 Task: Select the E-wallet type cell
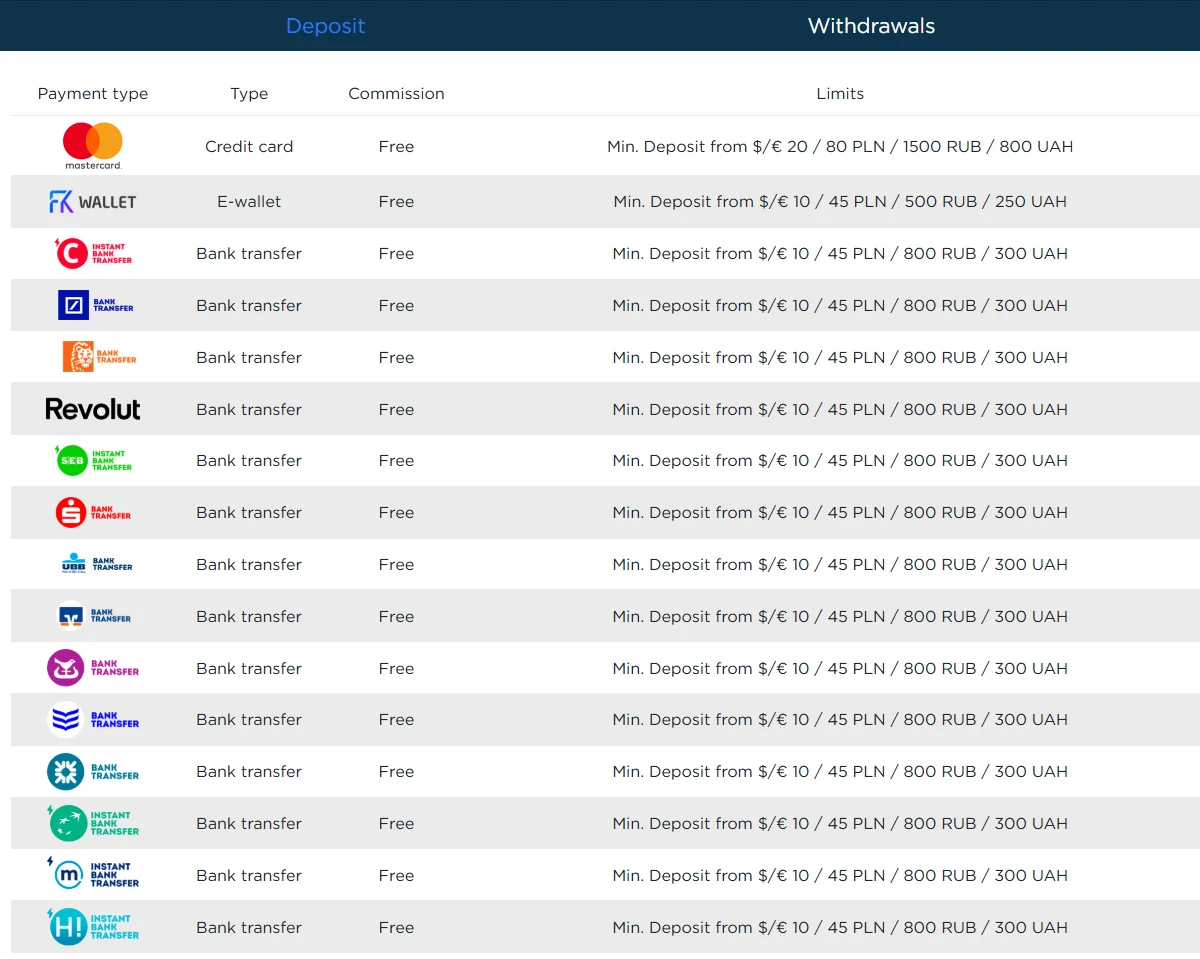click(249, 201)
